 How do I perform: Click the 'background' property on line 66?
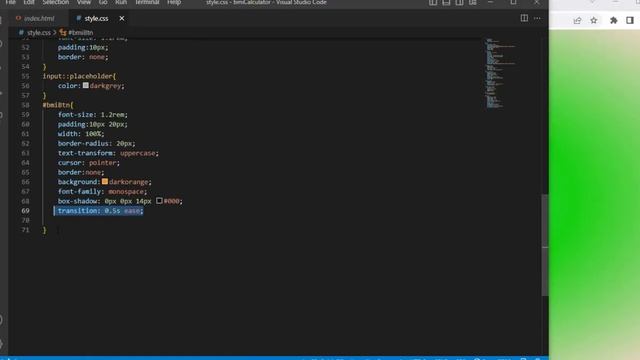click(x=78, y=182)
